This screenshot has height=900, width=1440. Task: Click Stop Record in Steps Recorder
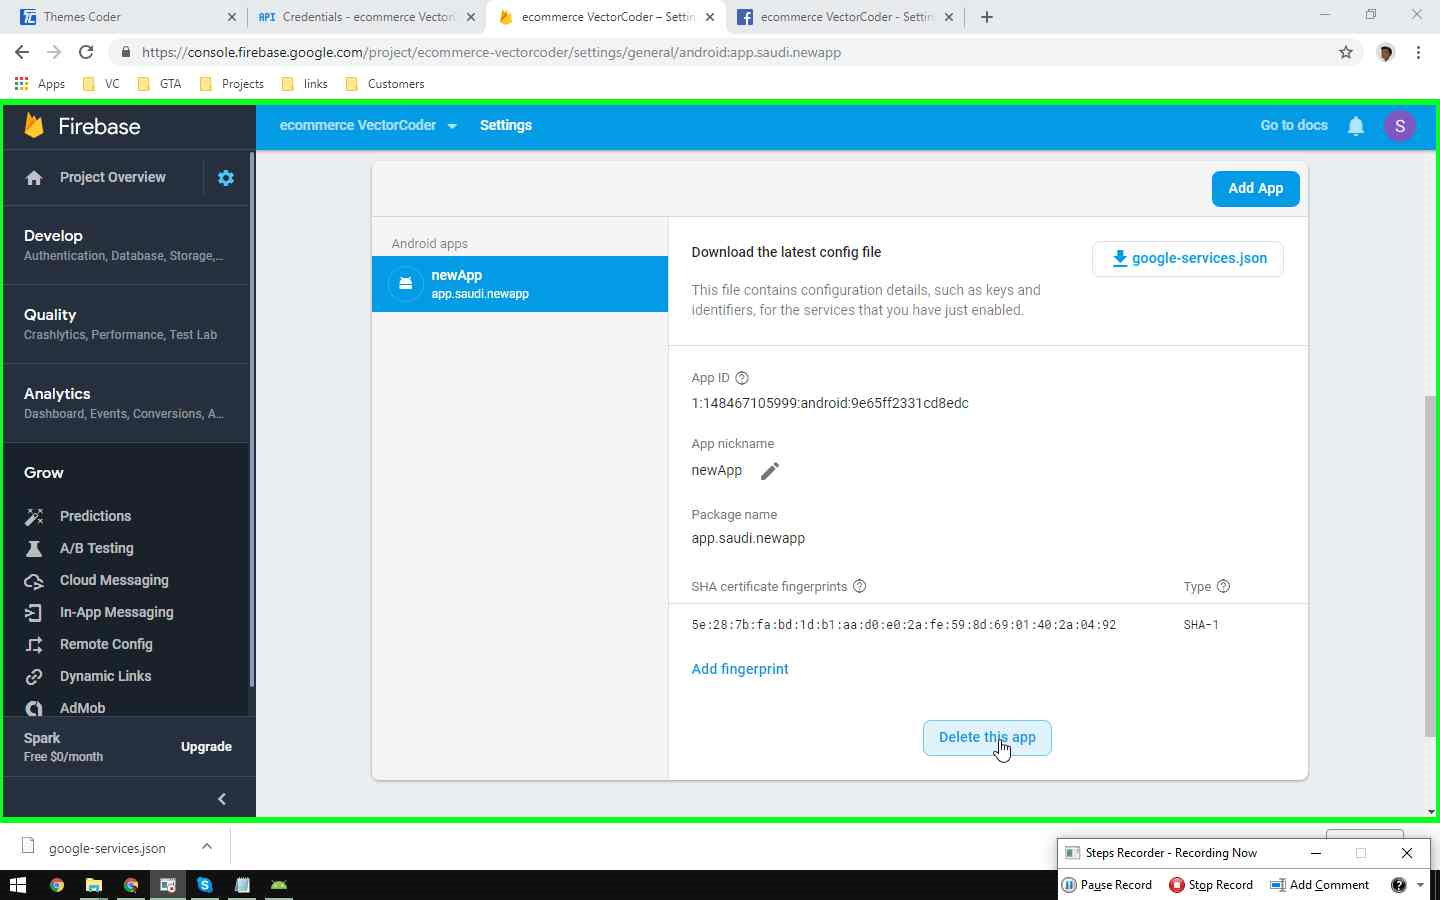(x=1211, y=885)
